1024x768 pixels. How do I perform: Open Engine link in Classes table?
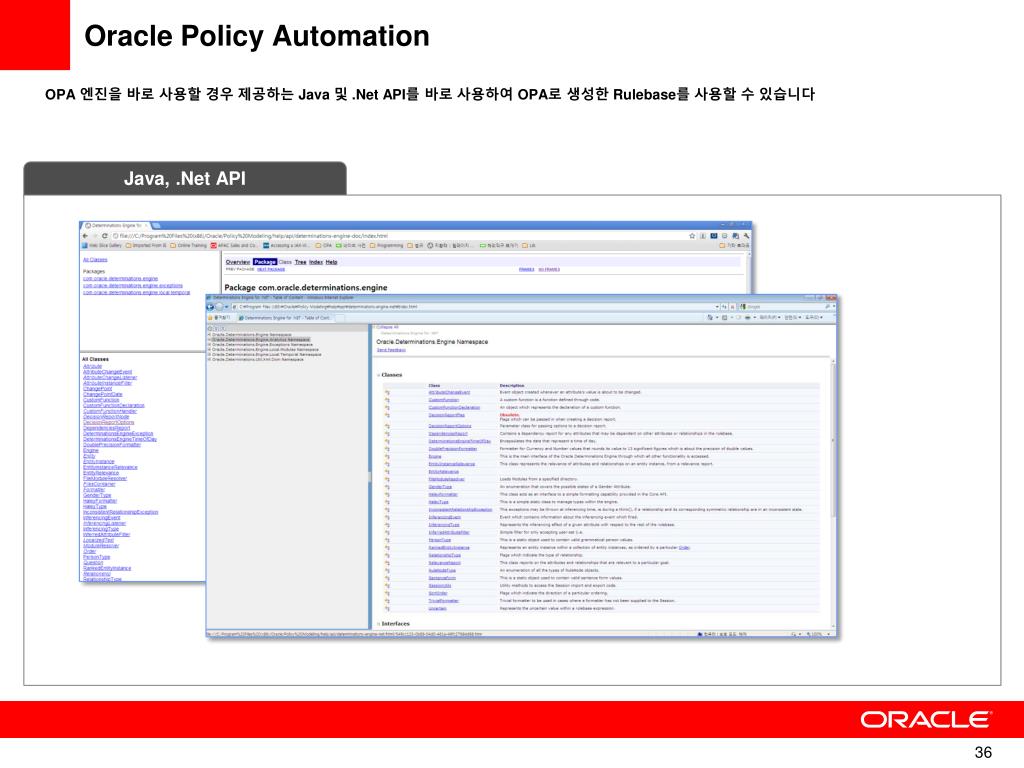435,456
